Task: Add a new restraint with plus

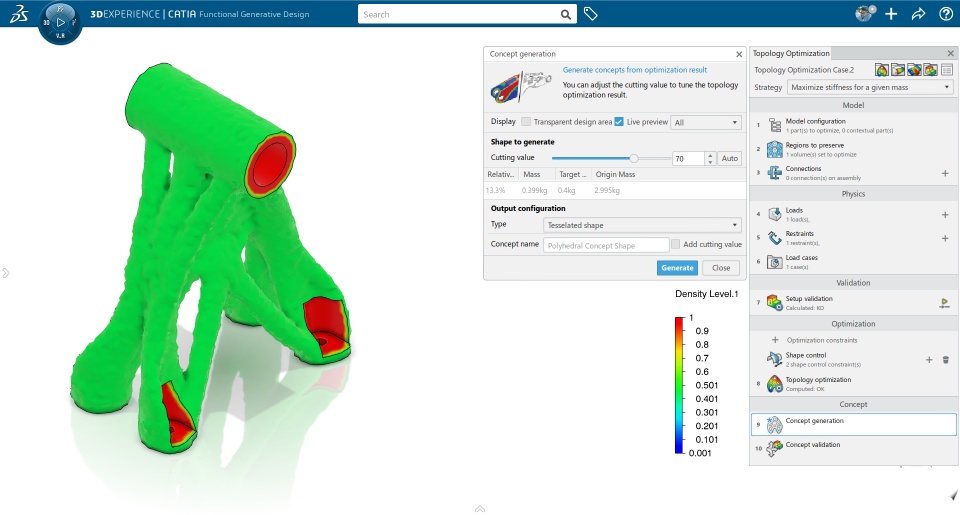Action: point(945,238)
